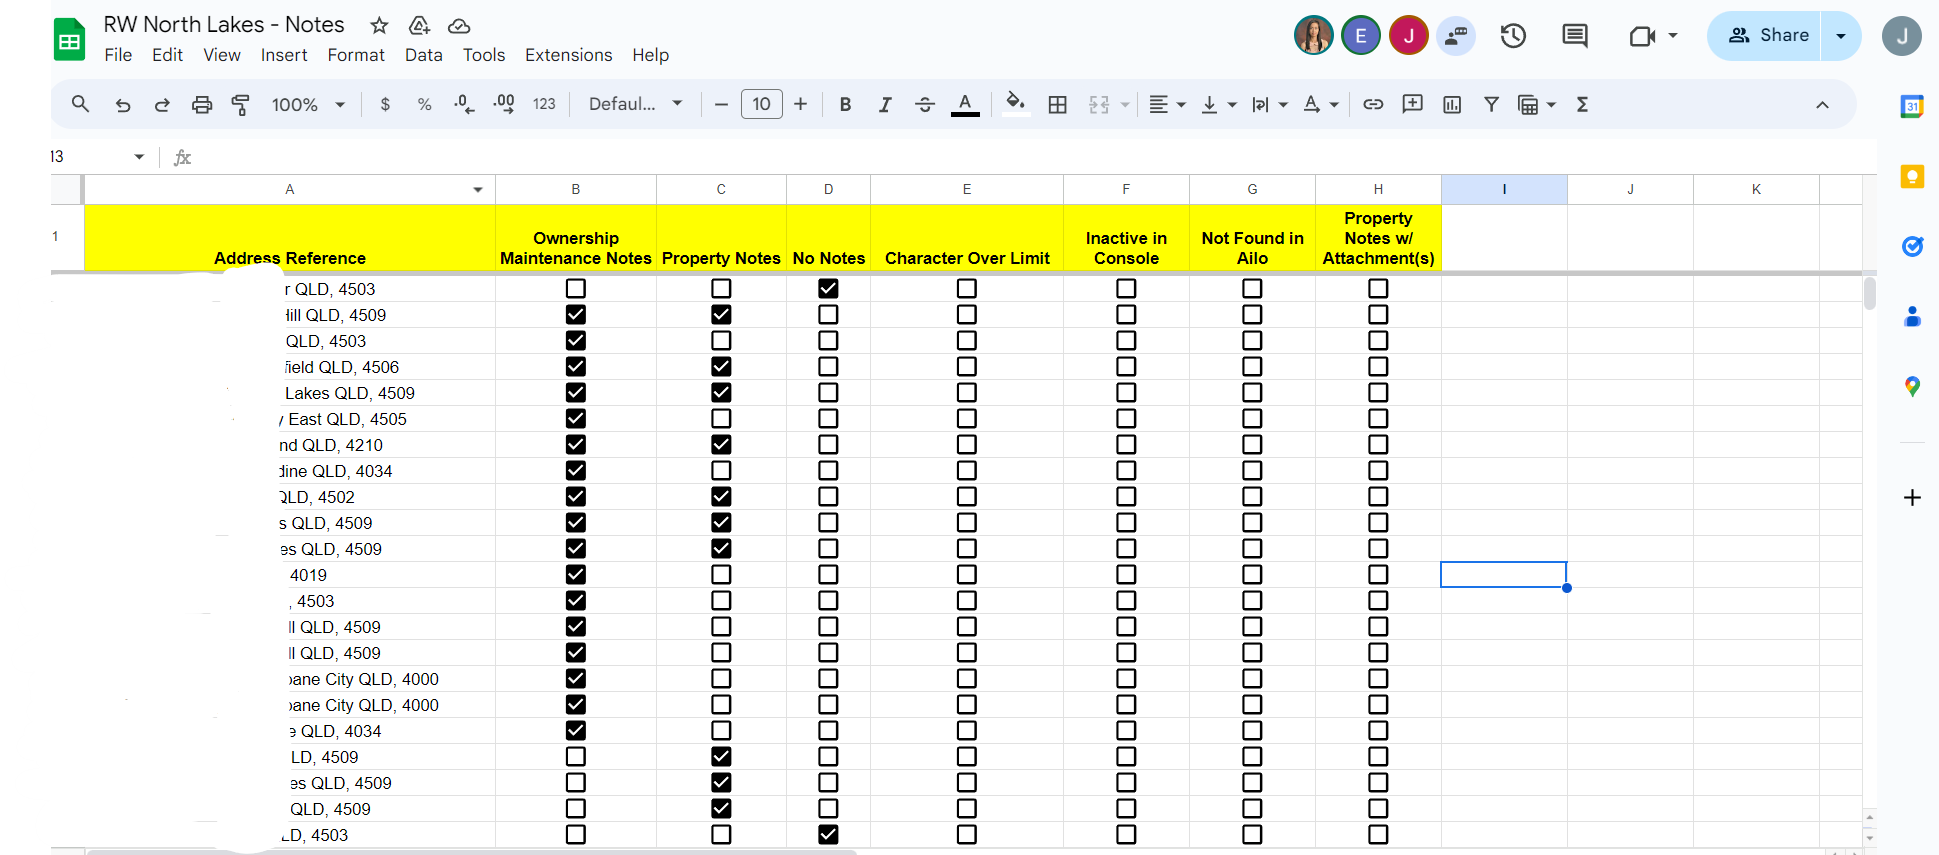Open the functions sigma menu
This screenshot has width=1939, height=855.
(x=1582, y=104)
